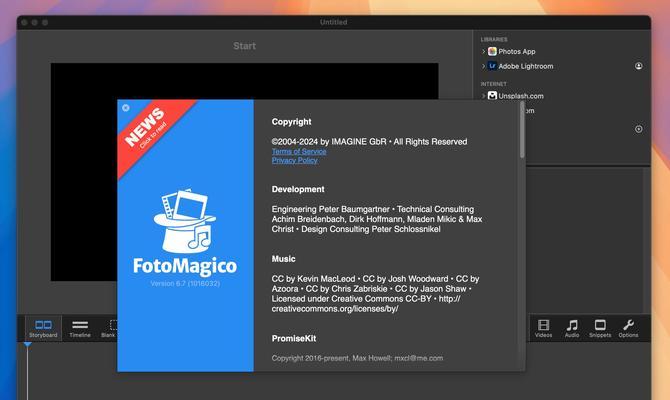Click the LIBRARIES section label

click(x=494, y=39)
